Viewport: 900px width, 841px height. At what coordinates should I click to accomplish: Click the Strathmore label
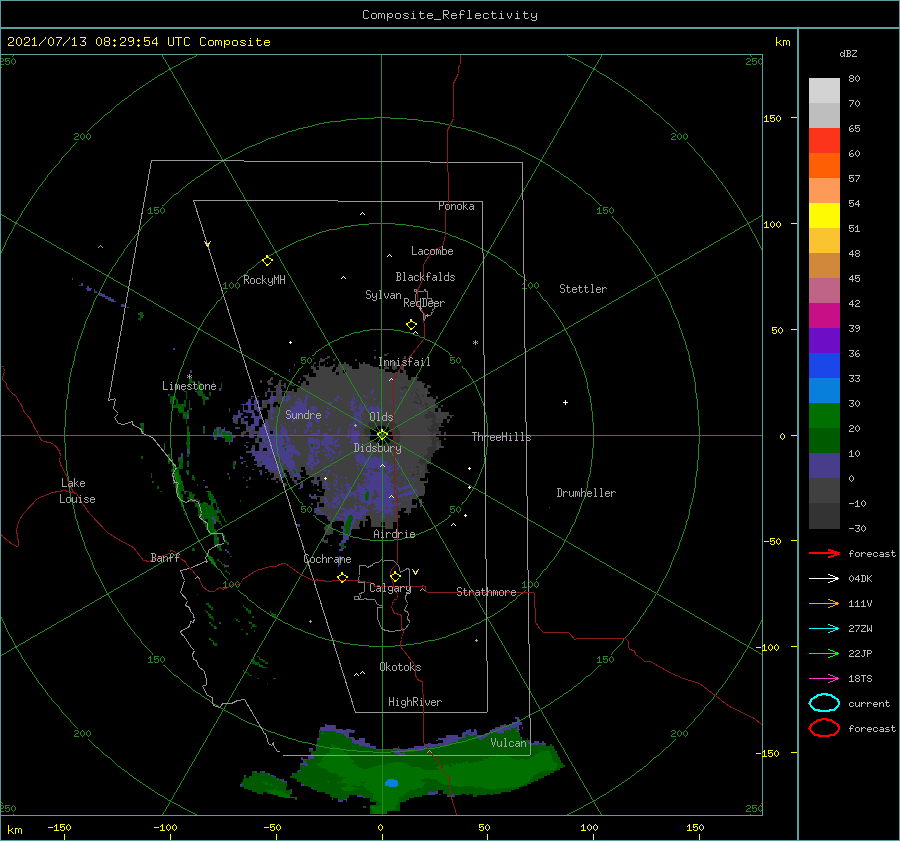click(486, 592)
